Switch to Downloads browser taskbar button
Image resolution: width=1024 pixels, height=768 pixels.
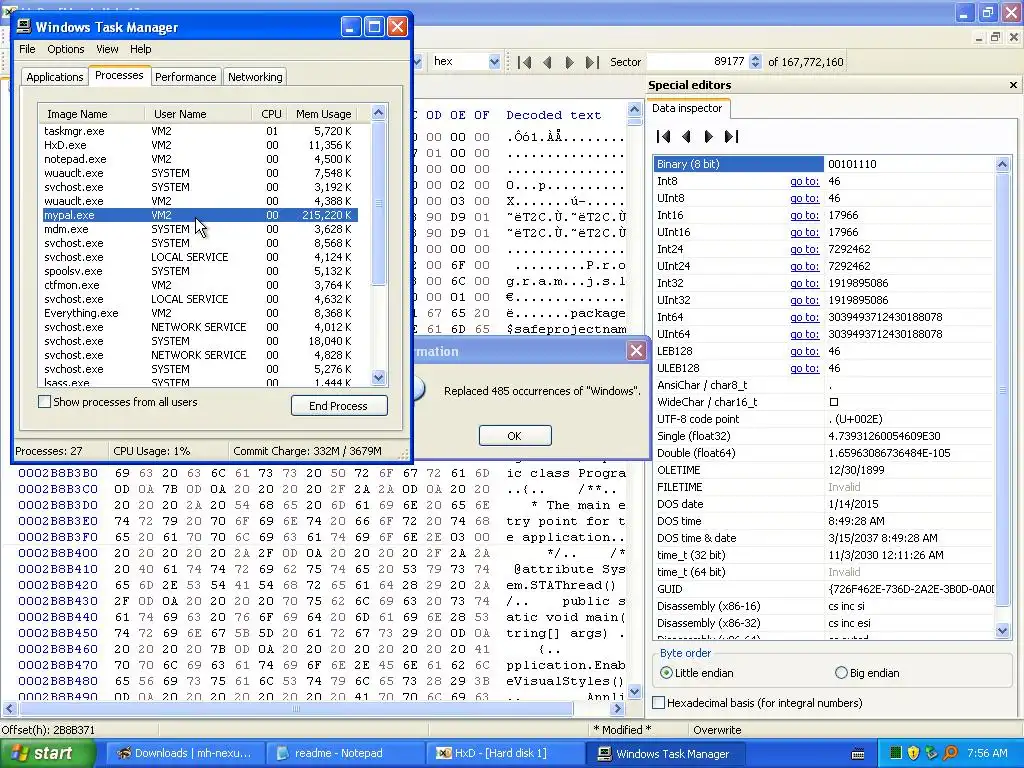tap(184, 753)
